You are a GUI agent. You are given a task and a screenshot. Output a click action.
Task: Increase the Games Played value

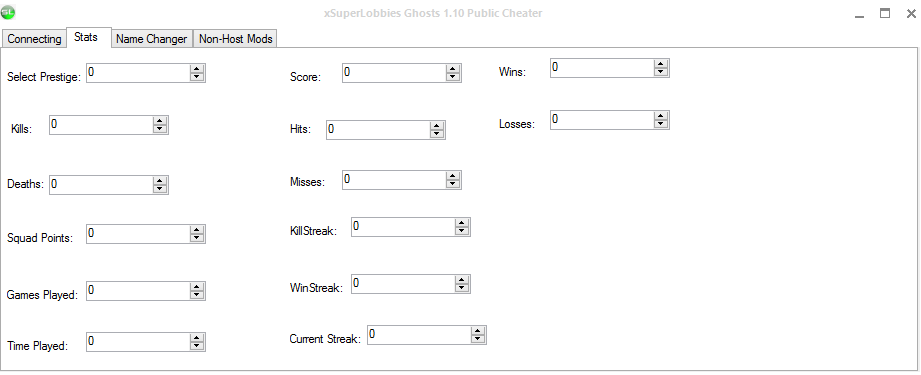[x=197, y=287]
